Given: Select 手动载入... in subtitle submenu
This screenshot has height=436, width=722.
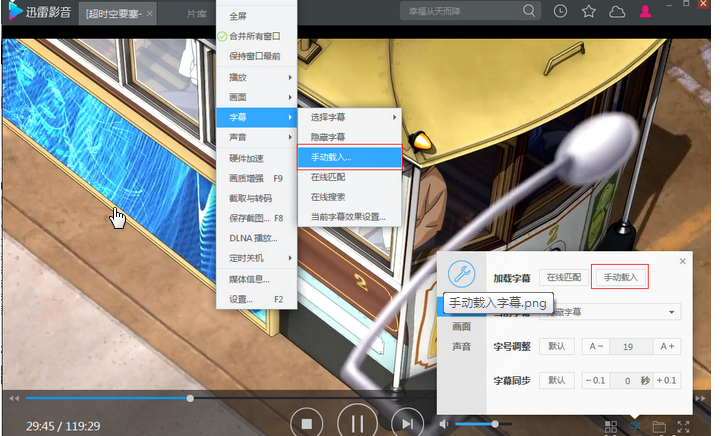Looking at the screenshot, I should click(x=348, y=157).
